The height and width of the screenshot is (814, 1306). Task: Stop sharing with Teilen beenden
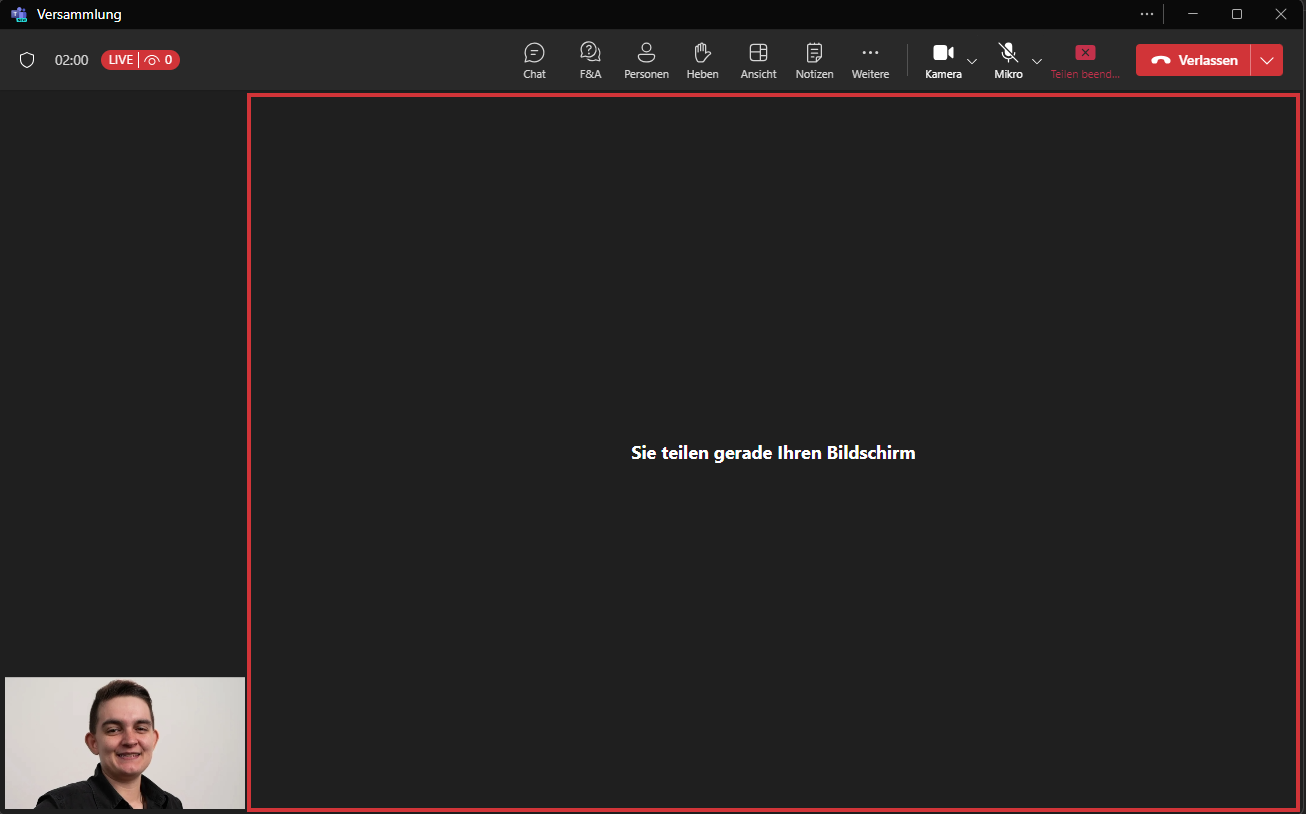[1085, 60]
